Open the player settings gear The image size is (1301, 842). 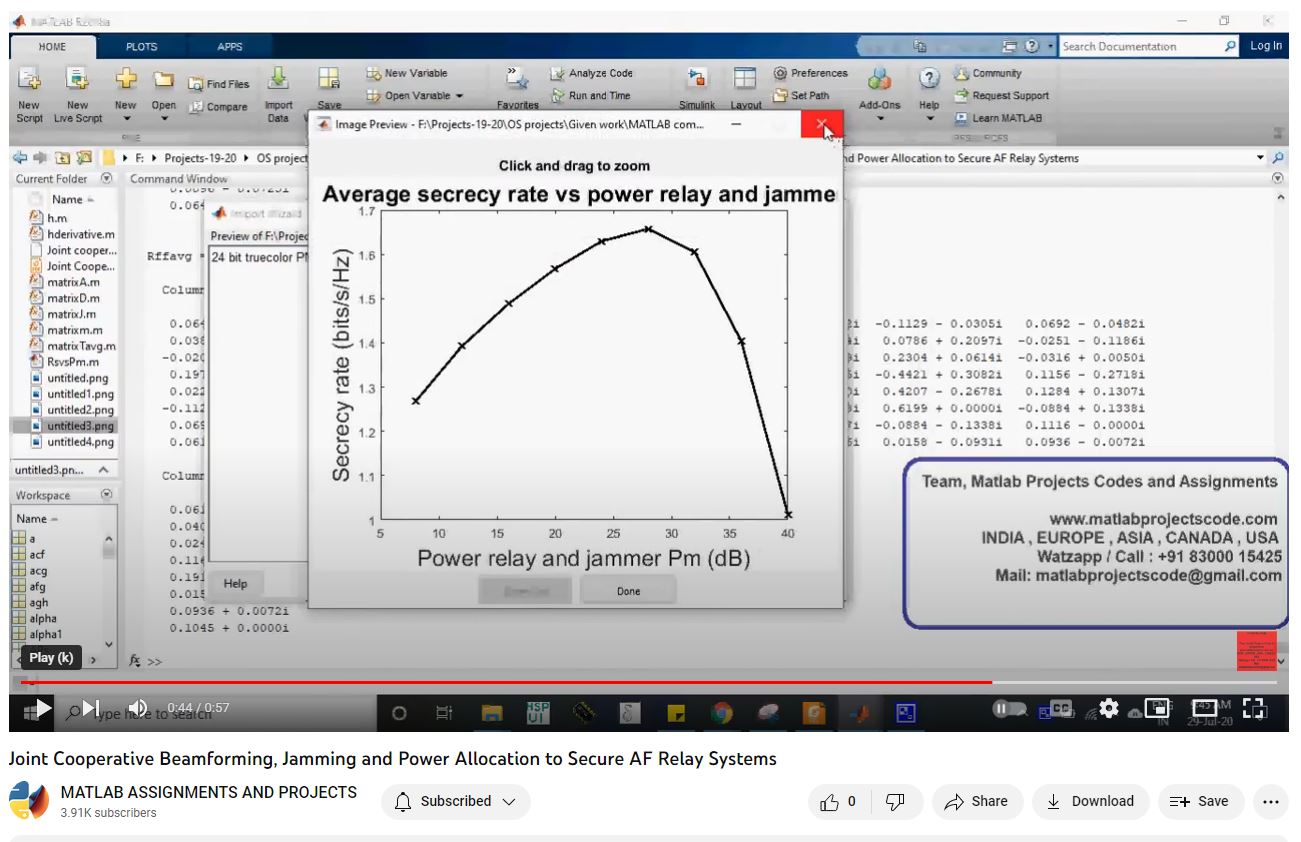pyautogui.click(x=1108, y=708)
